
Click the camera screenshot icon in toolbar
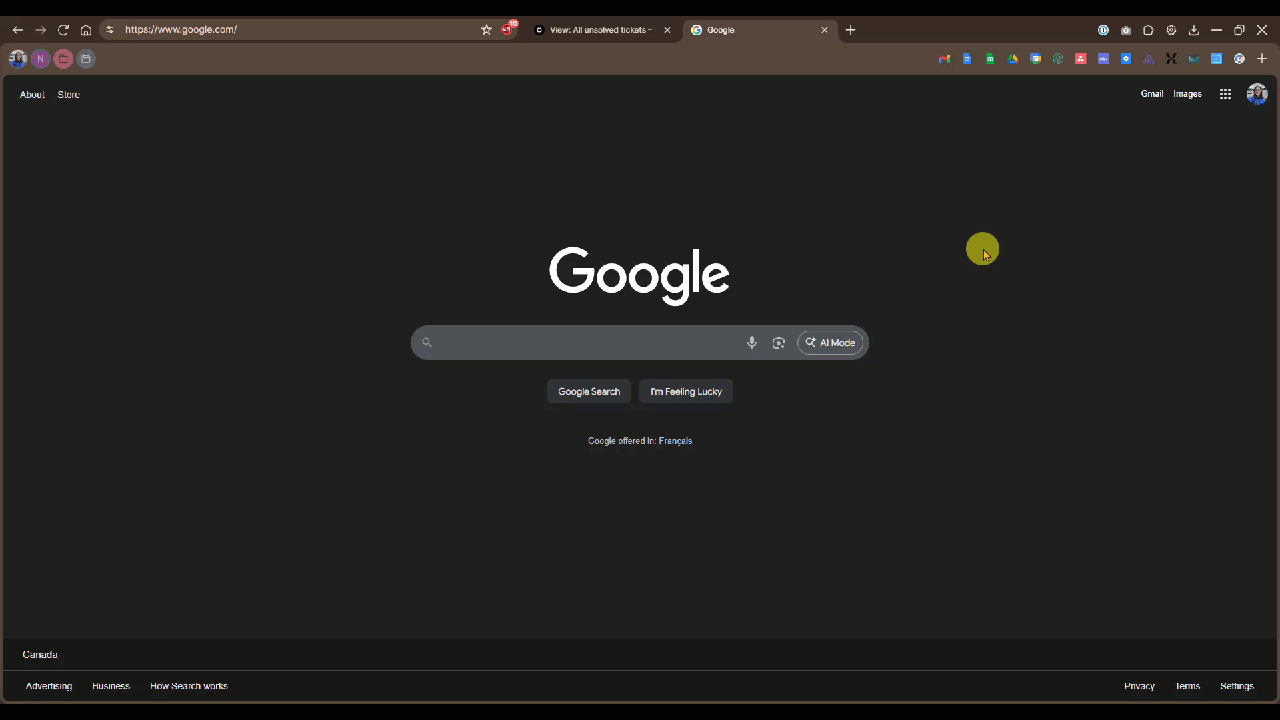tap(1126, 30)
